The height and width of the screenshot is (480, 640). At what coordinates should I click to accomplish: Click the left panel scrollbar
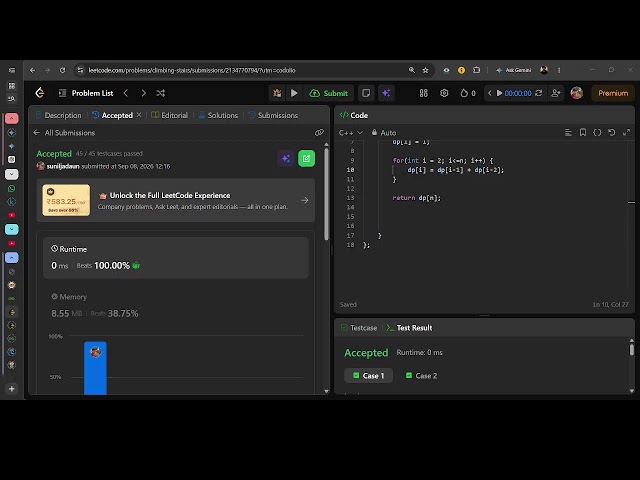click(x=326, y=194)
